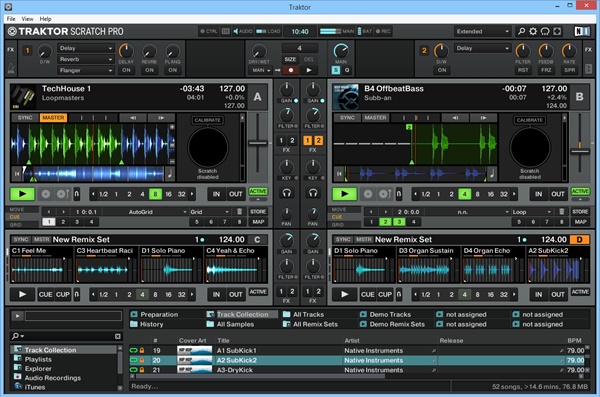Click the browser preview player play icon
600x397 pixels.
pos(17,316)
